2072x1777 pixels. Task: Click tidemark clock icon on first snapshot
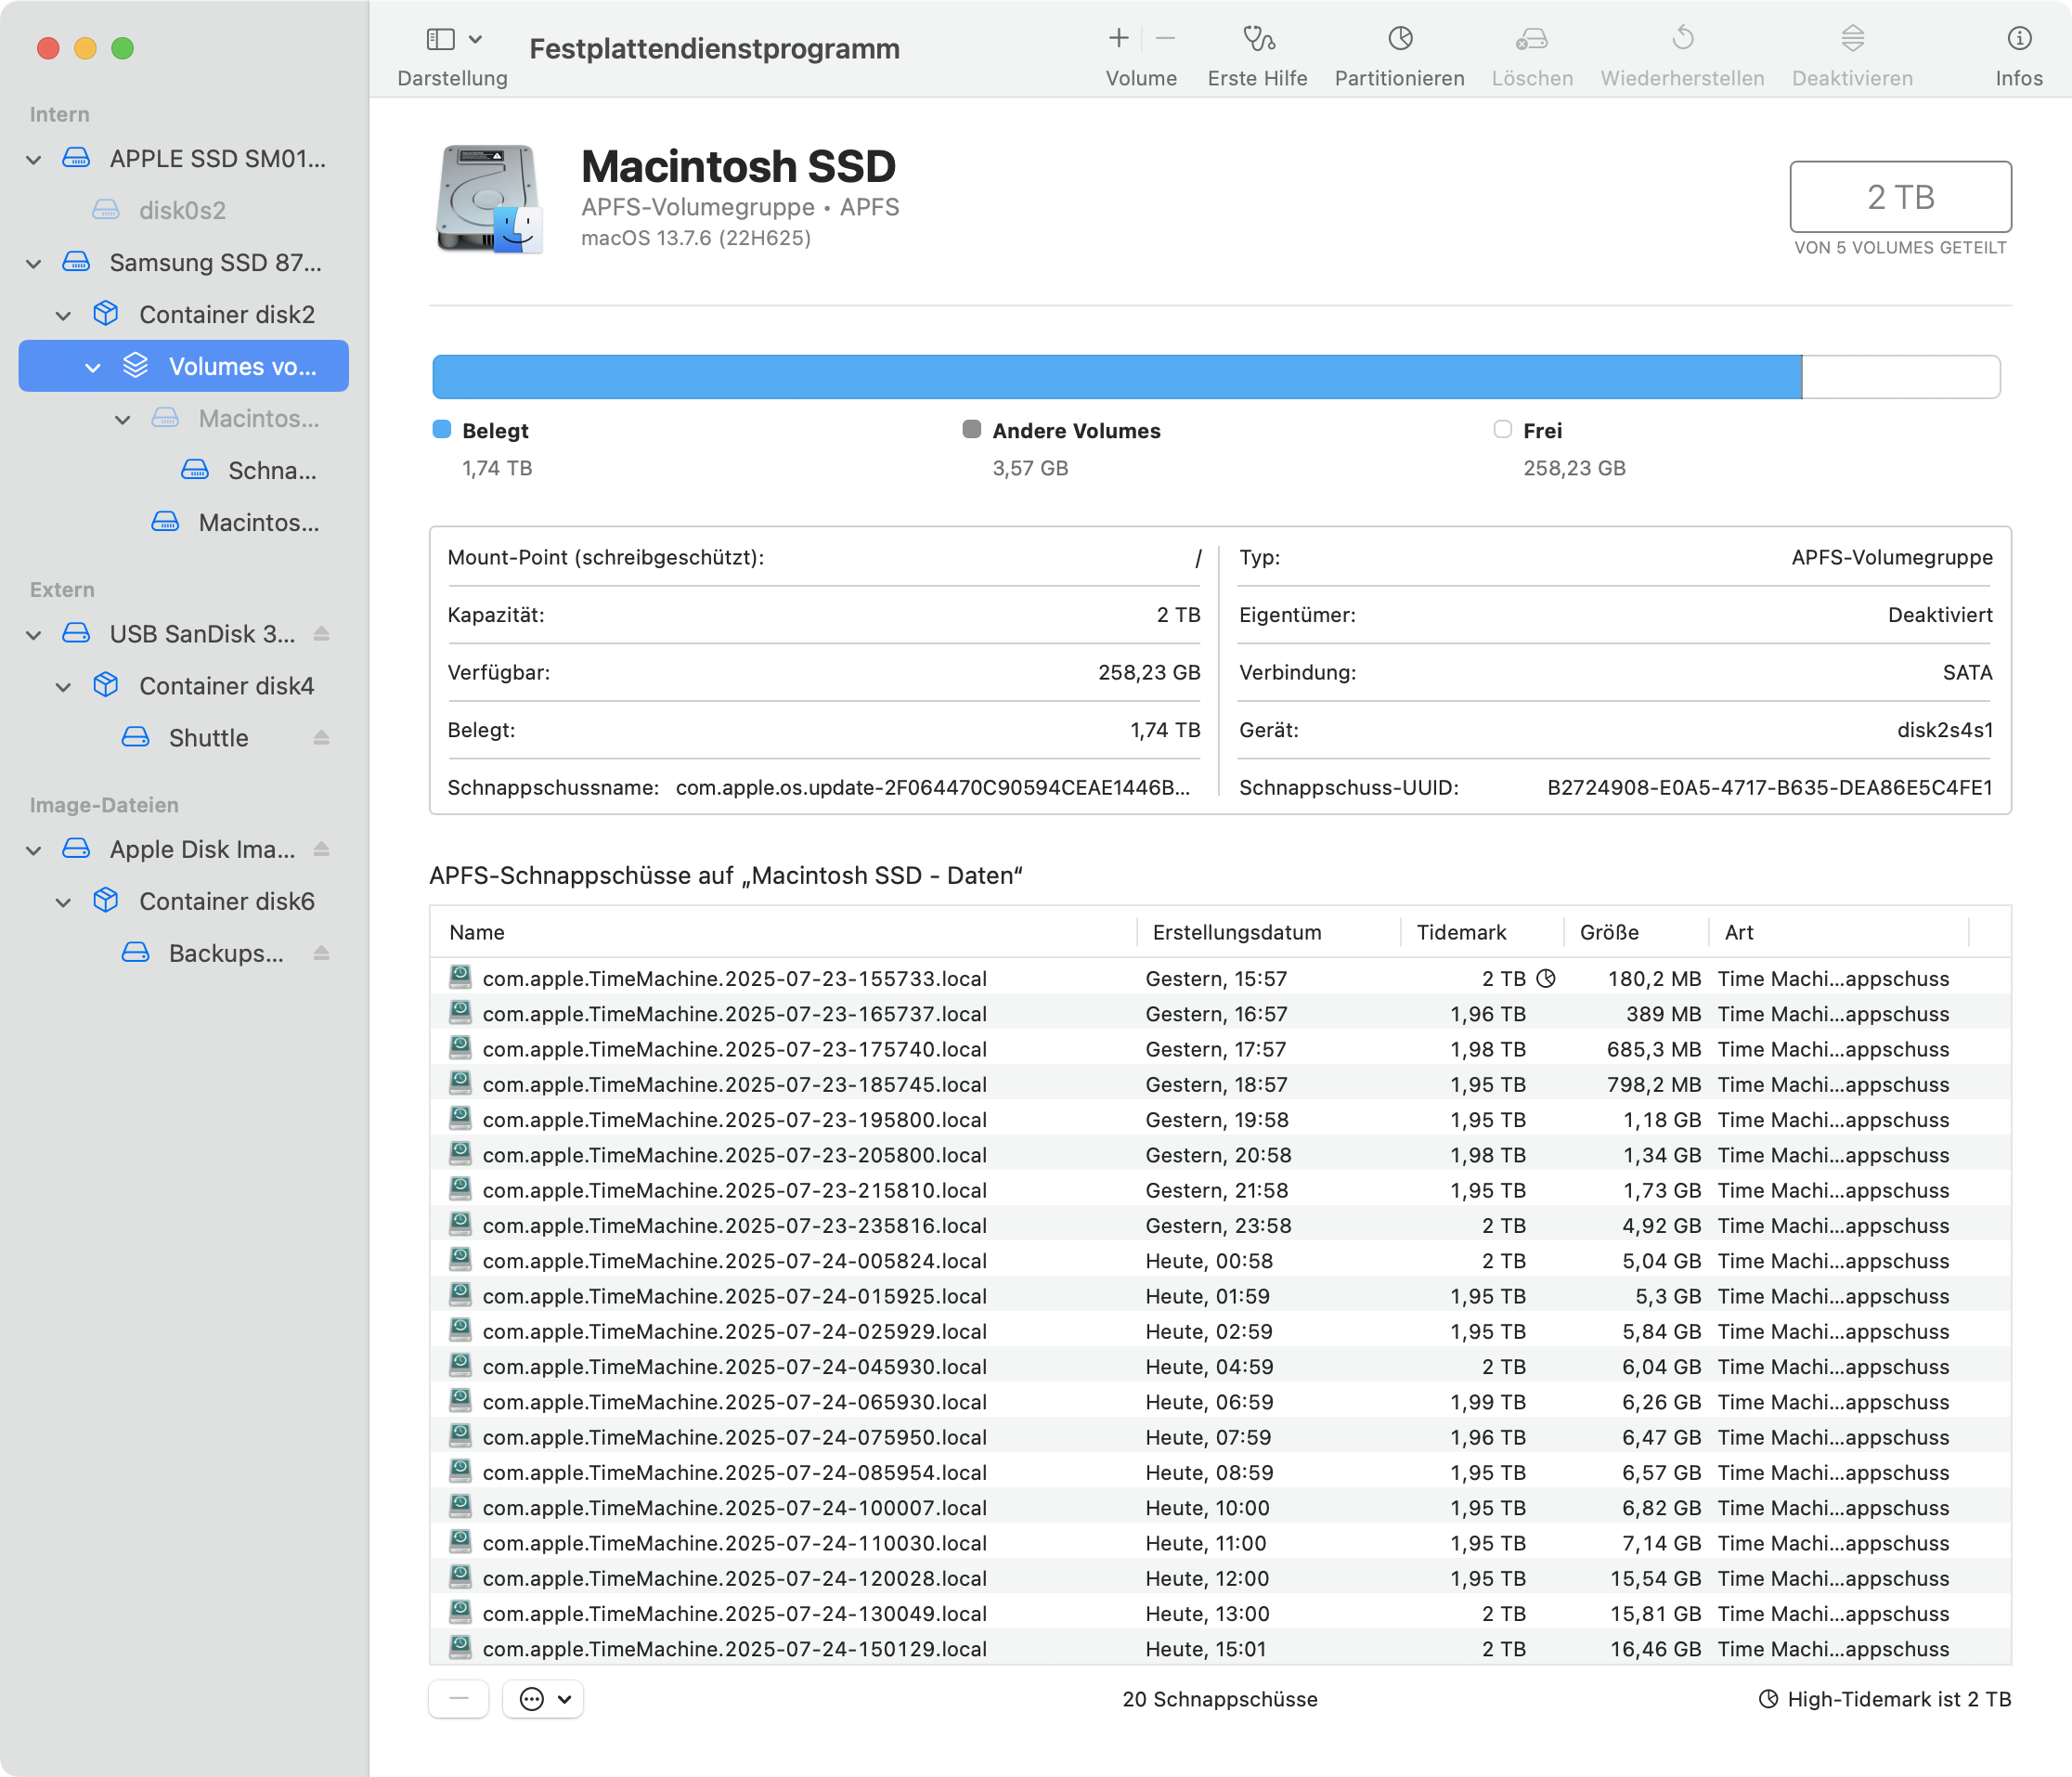click(x=1546, y=979)
